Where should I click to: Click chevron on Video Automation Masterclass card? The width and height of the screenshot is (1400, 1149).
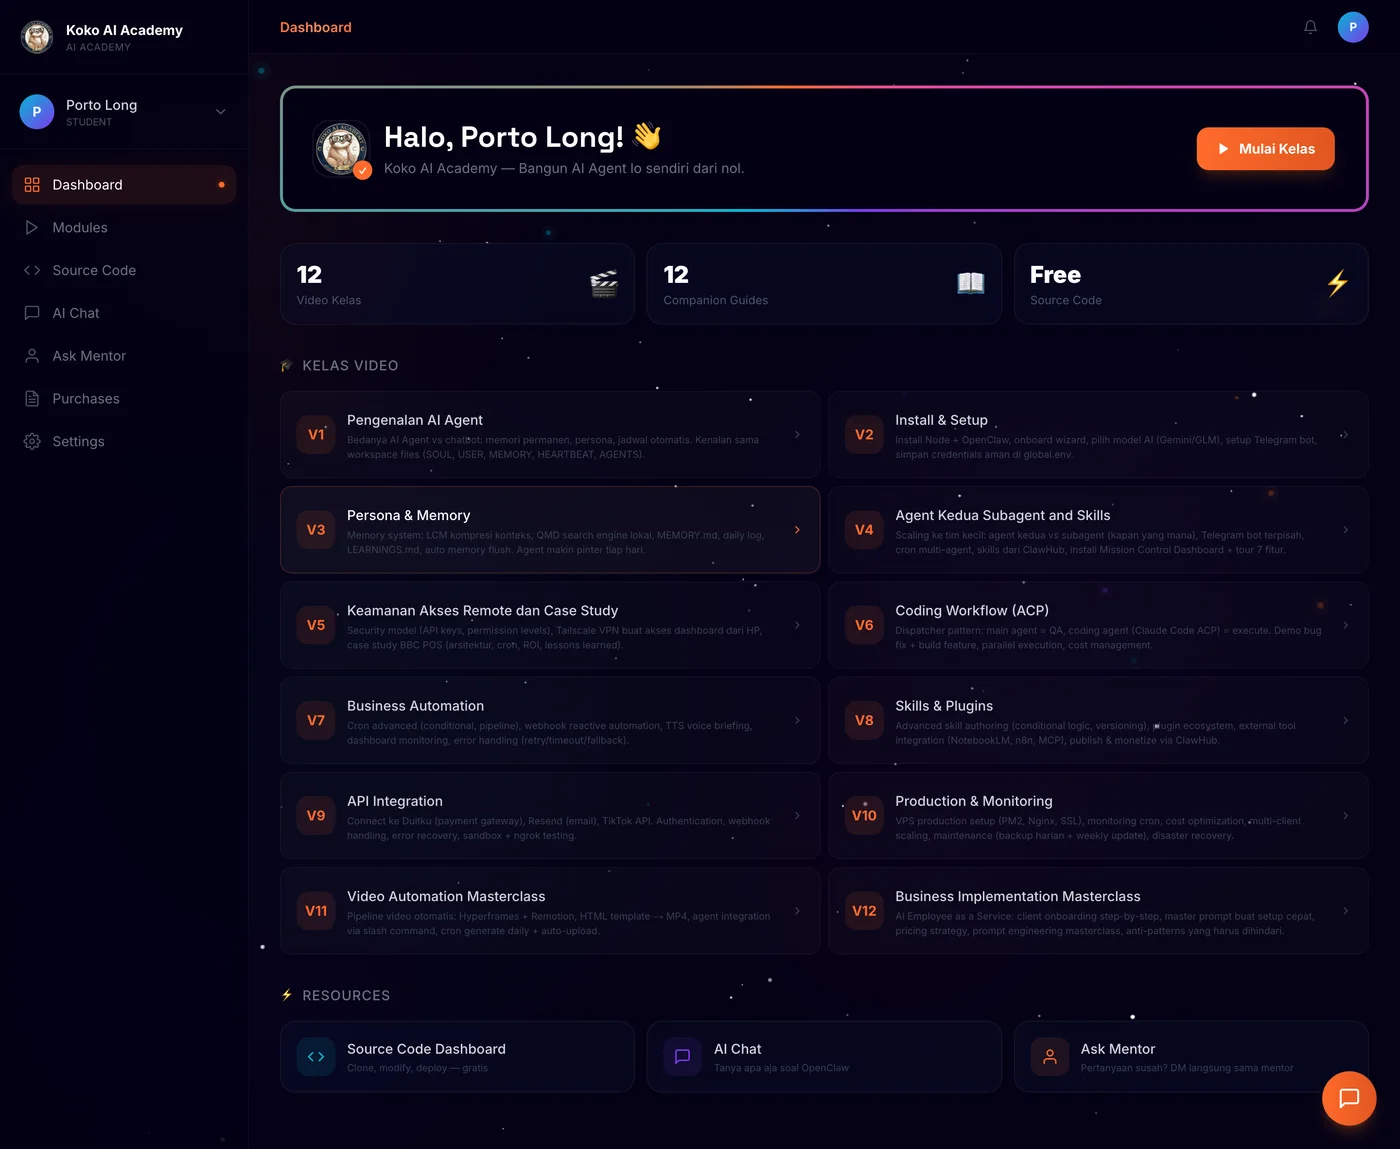[797, 911]
